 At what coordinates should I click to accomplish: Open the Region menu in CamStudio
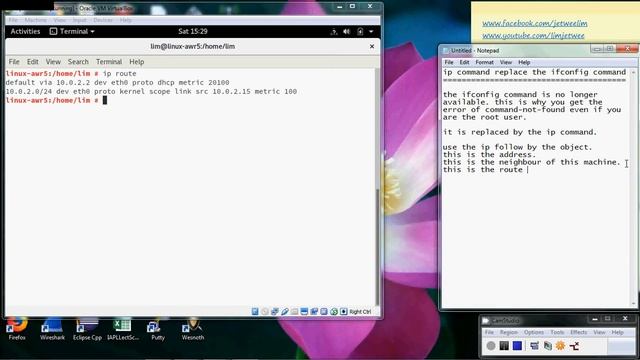[509, 332]
